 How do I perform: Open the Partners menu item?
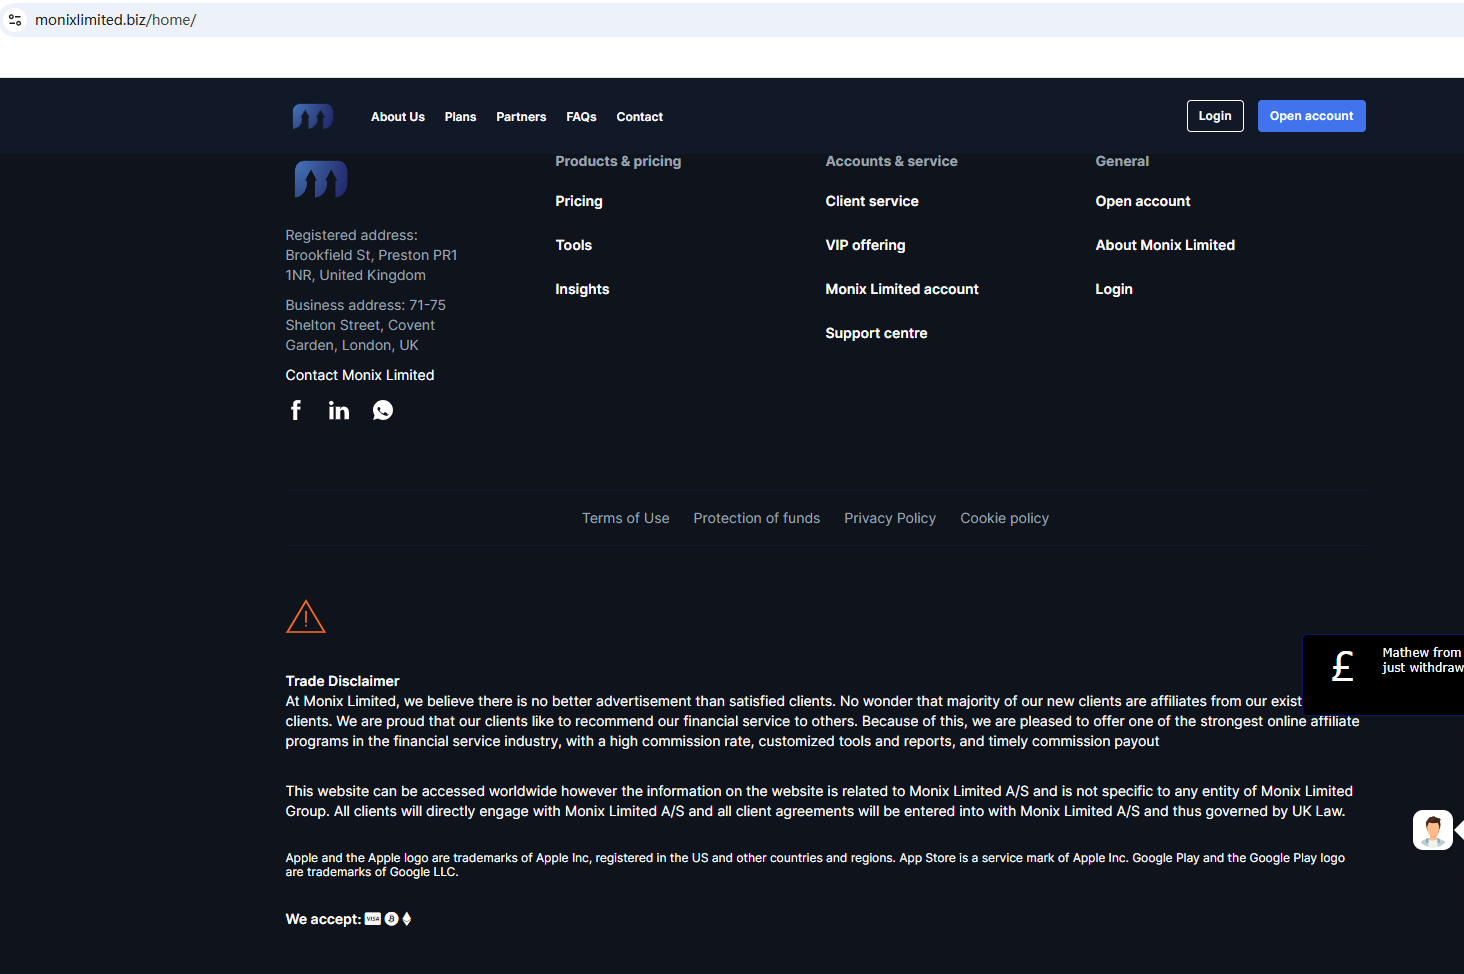pos(521,117)
